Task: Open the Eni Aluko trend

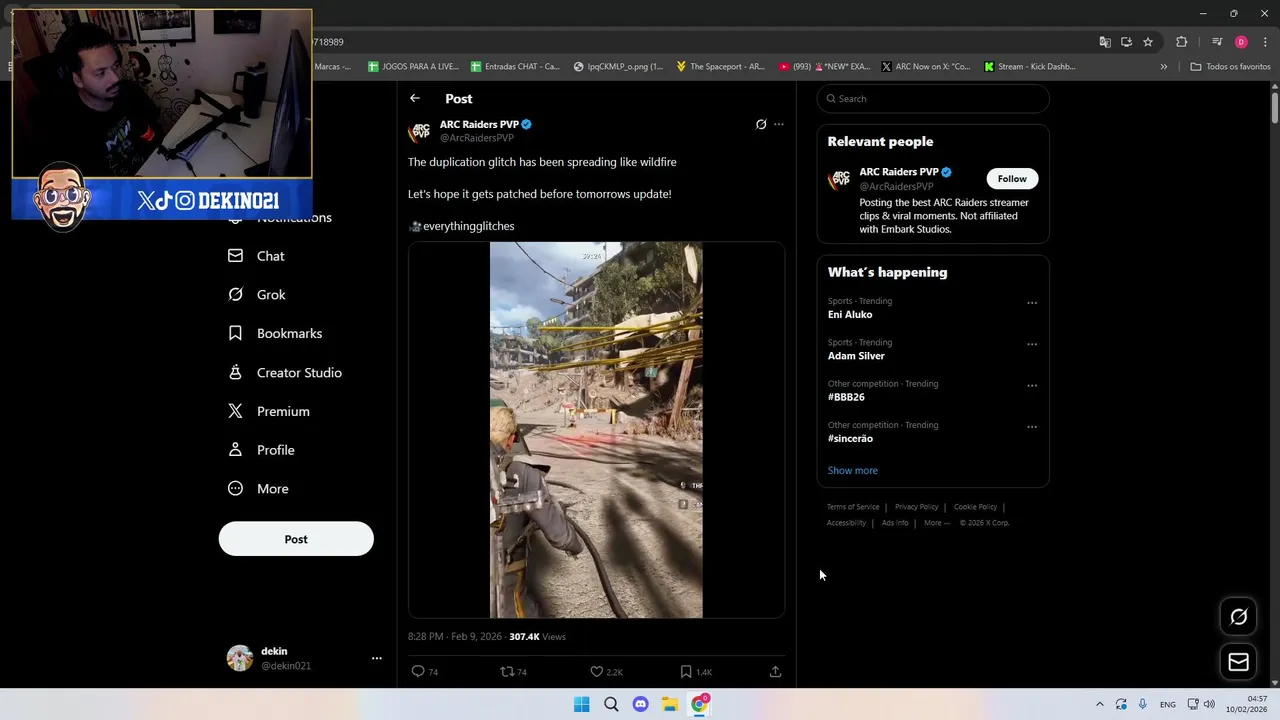Action: point(850,314)
